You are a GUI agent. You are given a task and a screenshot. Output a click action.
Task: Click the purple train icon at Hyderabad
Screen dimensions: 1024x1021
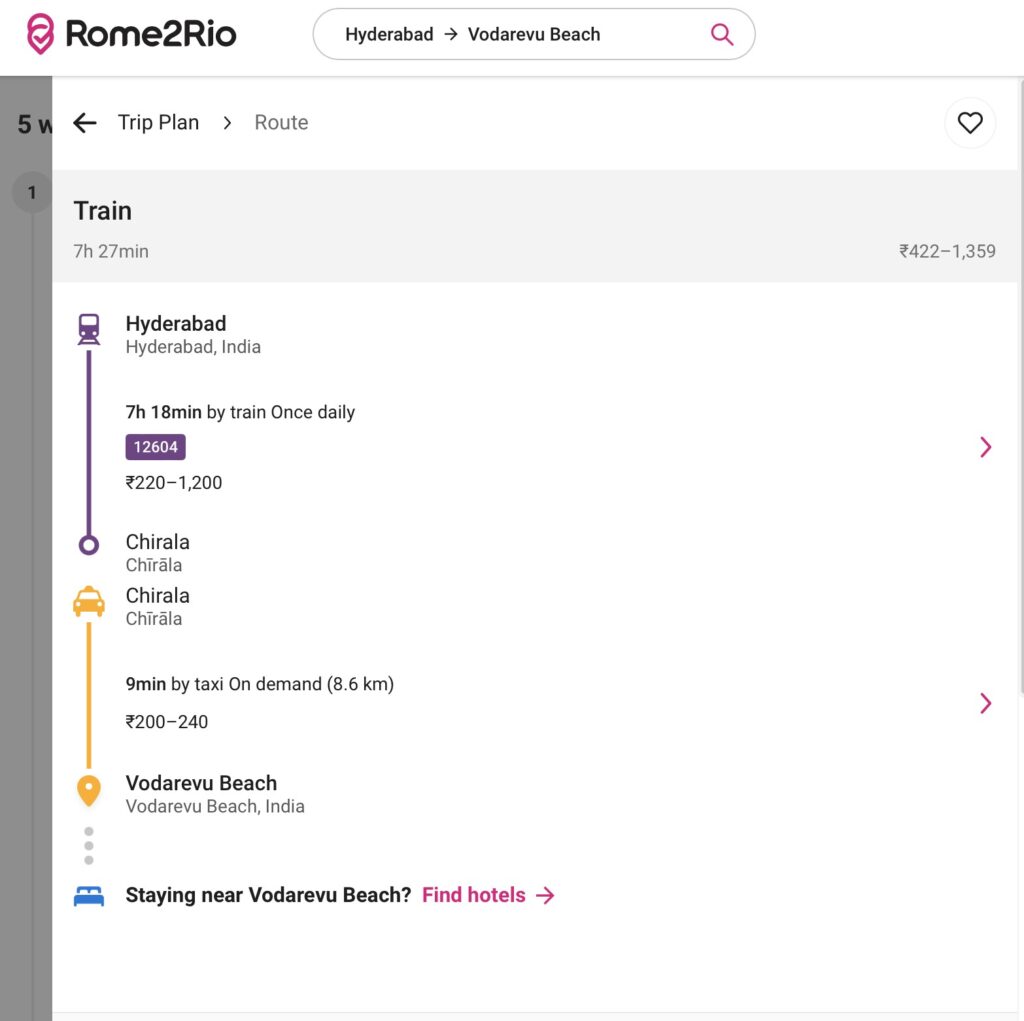point(89,329)
